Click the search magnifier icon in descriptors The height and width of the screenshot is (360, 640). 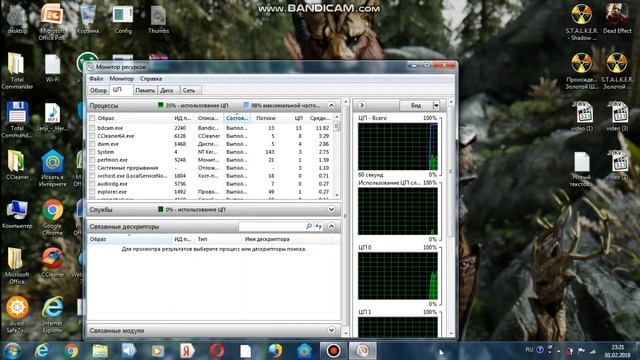coord(309,226)
